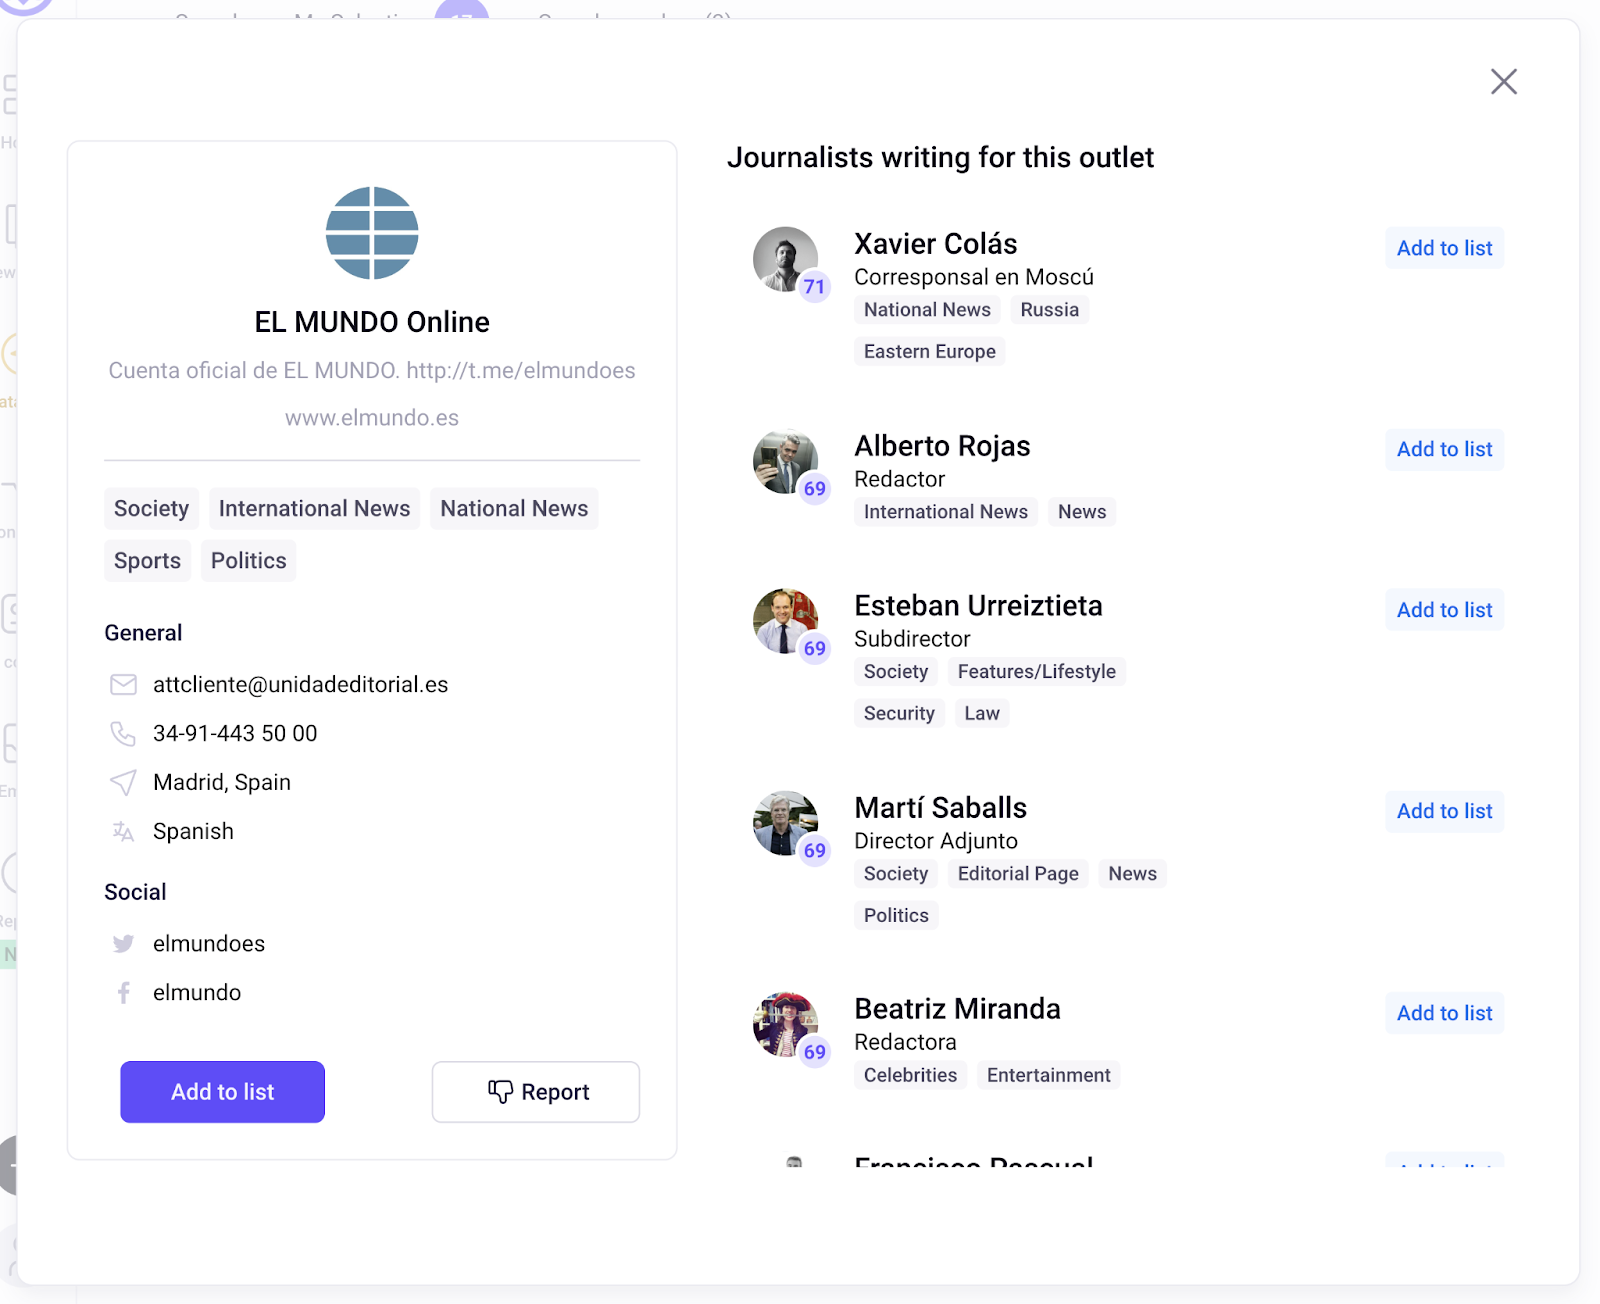The width and height of the screenshot is (1600, 1304).
Task: Click the EL MUNDO globe logo
Action: [x=372, y=233]
